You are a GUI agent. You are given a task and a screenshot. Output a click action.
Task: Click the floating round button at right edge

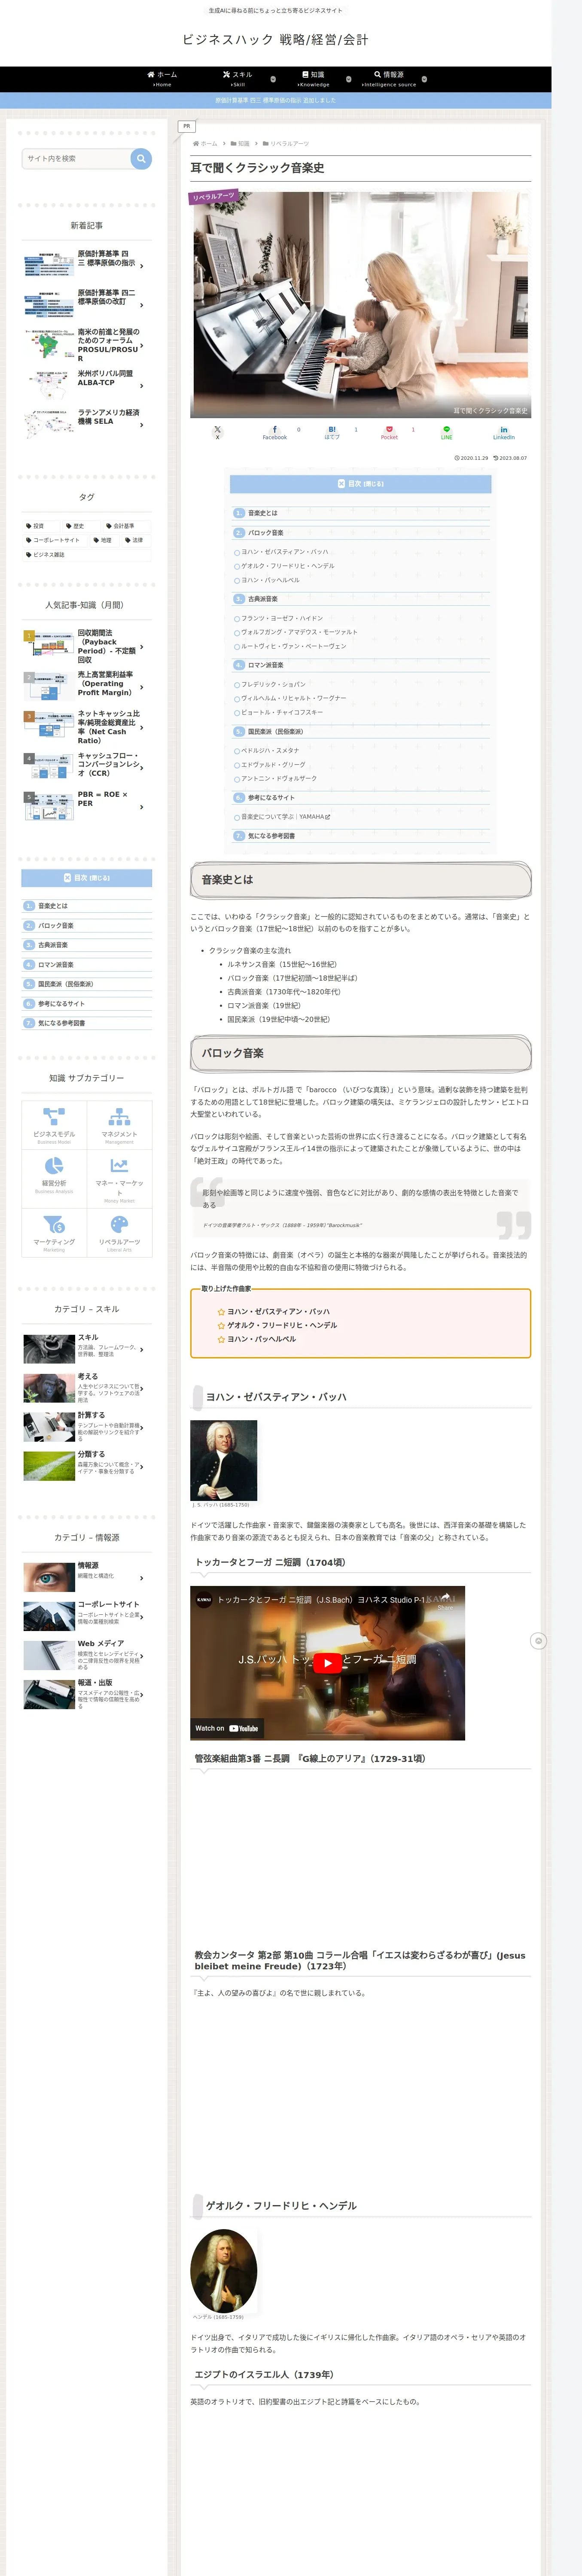(x=538, y=1641)
